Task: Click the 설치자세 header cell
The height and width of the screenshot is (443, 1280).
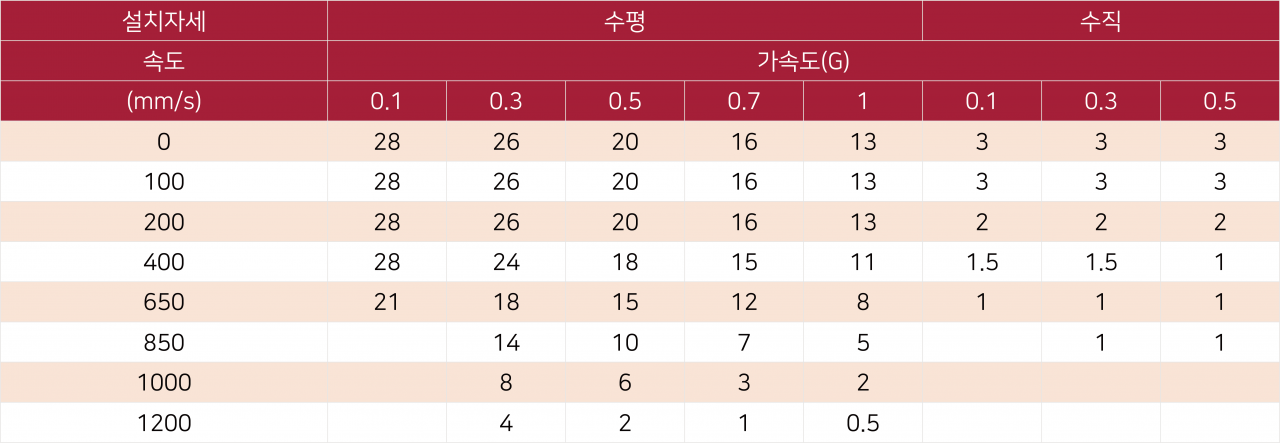Action: click(x=163, y=21)
